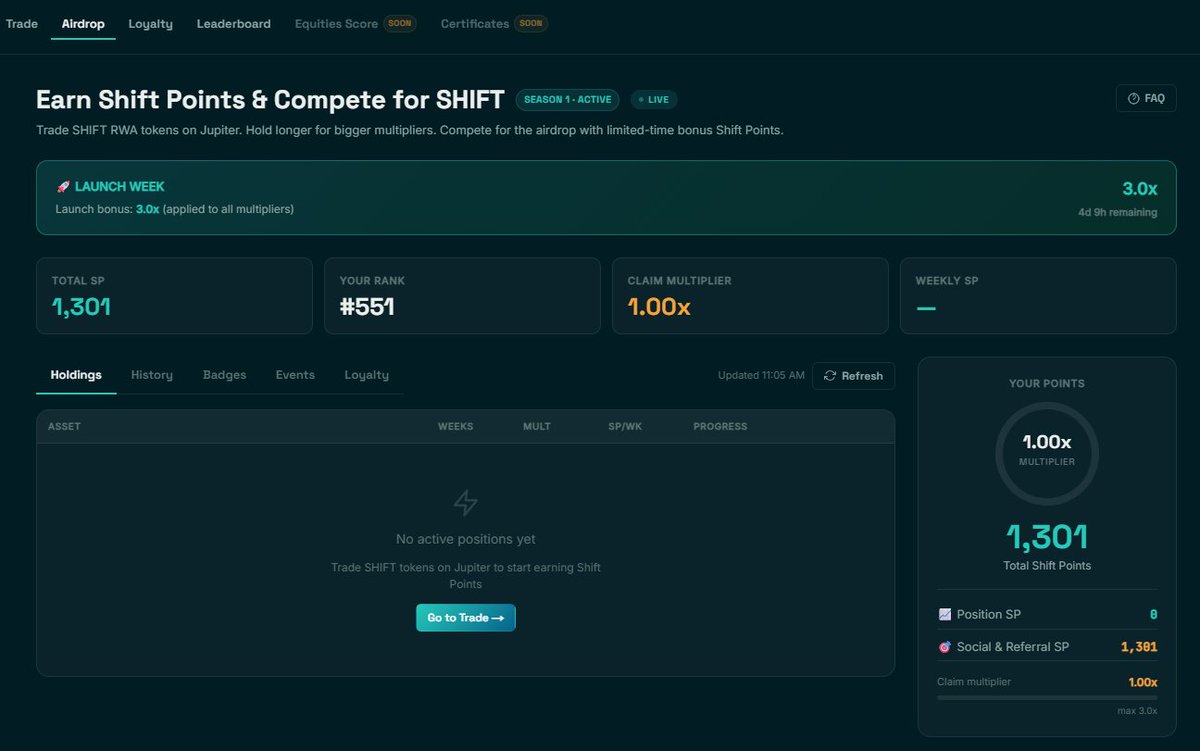1200x751 pixels.
Task: Click the Updated 11:05 AM text
Action: tap(761, 376)
